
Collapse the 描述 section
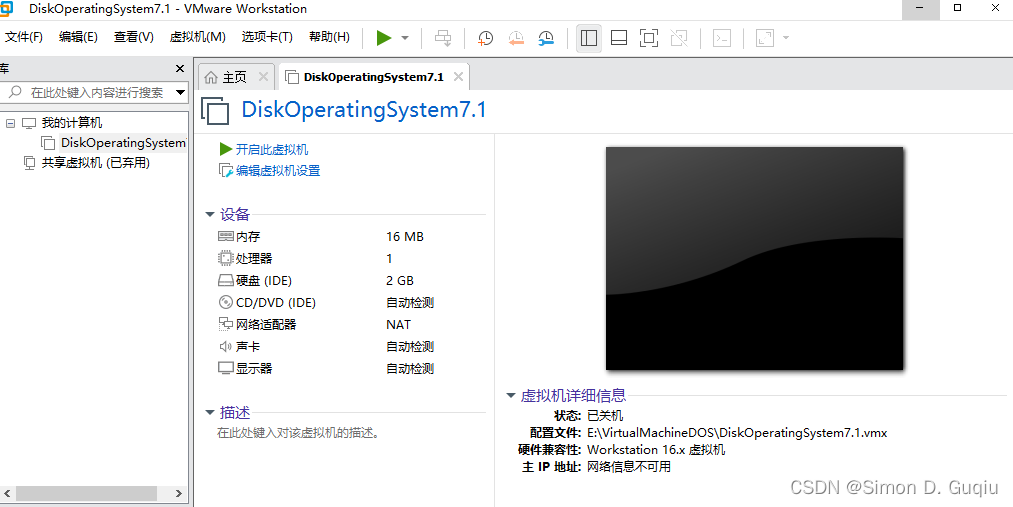point(209,412)
